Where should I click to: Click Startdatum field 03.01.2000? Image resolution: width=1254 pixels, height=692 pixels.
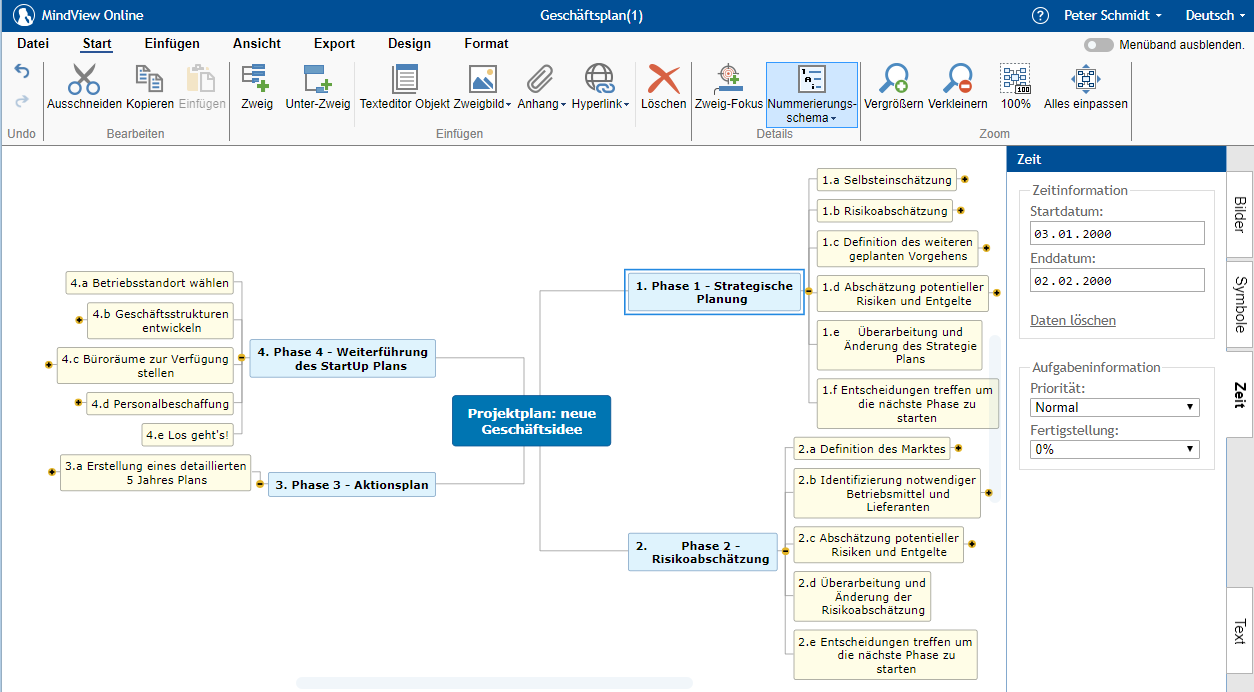tap(1117, 233)
